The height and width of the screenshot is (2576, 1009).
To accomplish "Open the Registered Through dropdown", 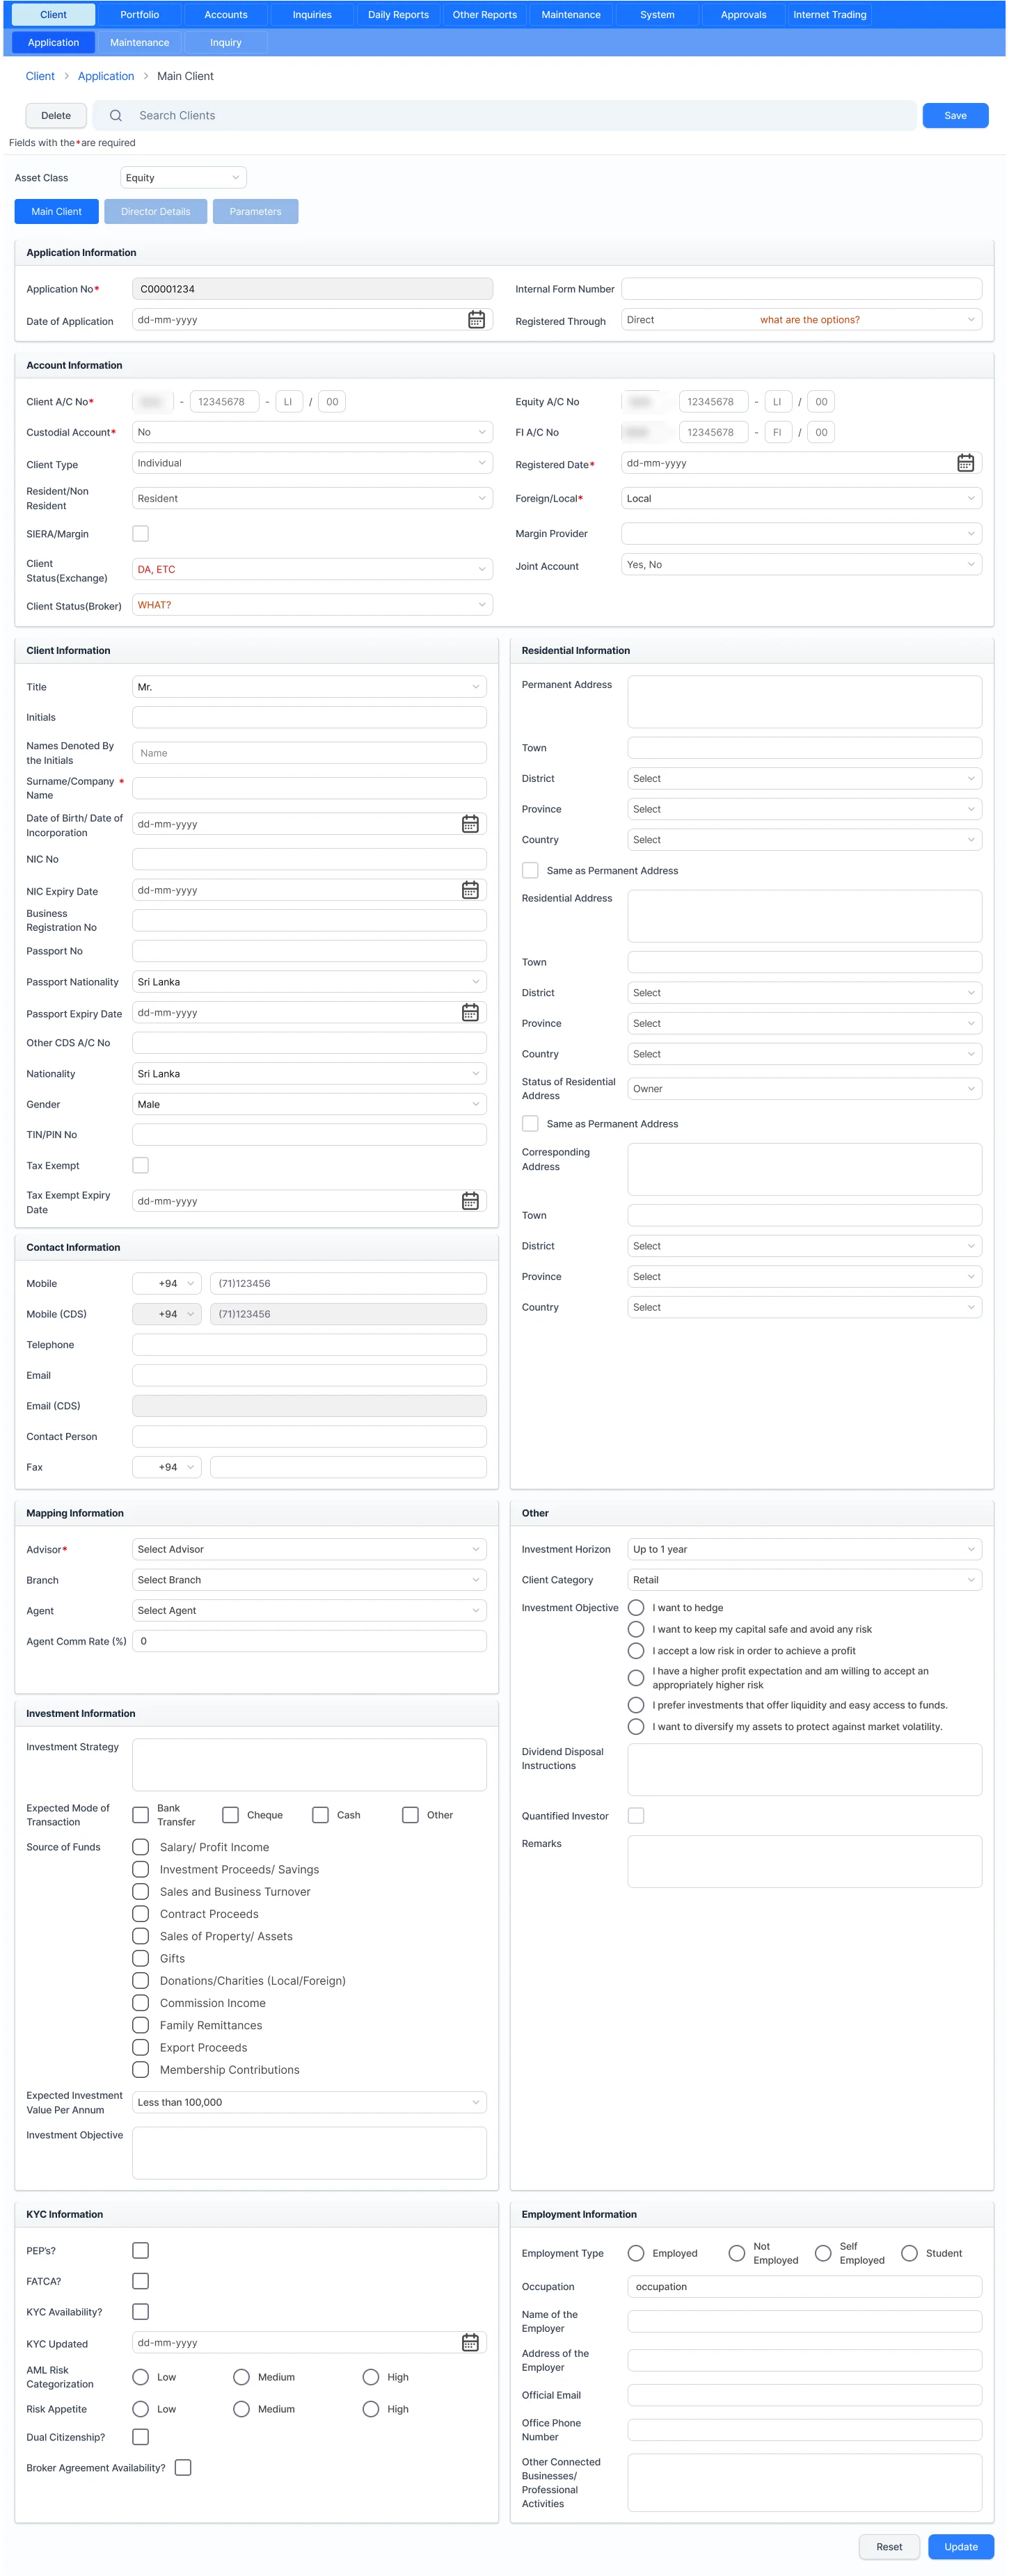I will [801, 320].
